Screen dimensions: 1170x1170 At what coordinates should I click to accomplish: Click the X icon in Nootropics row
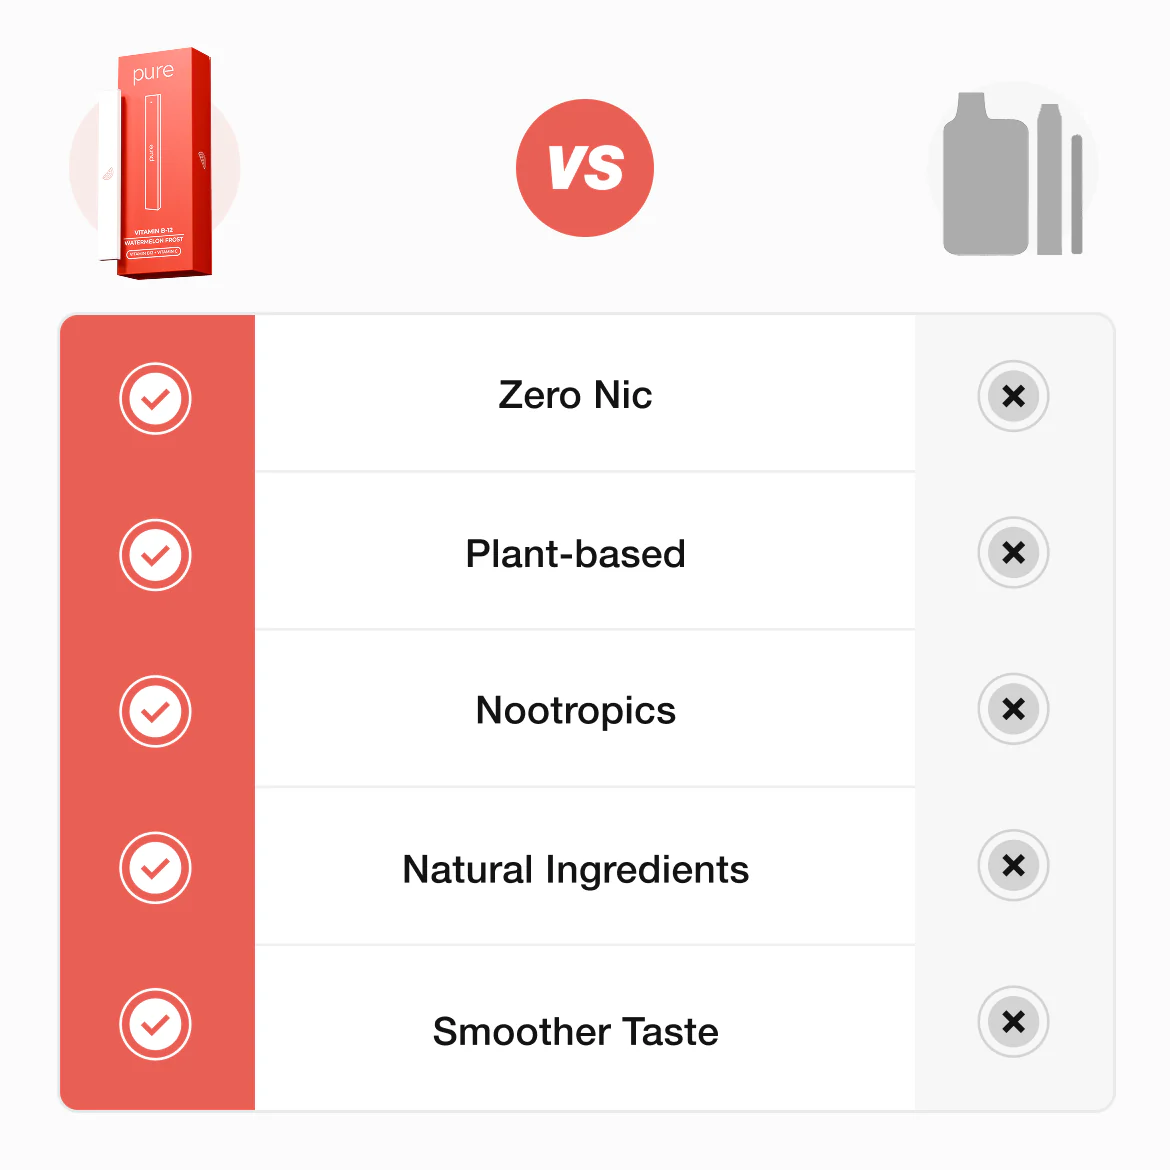click(x=1013, y=709)
